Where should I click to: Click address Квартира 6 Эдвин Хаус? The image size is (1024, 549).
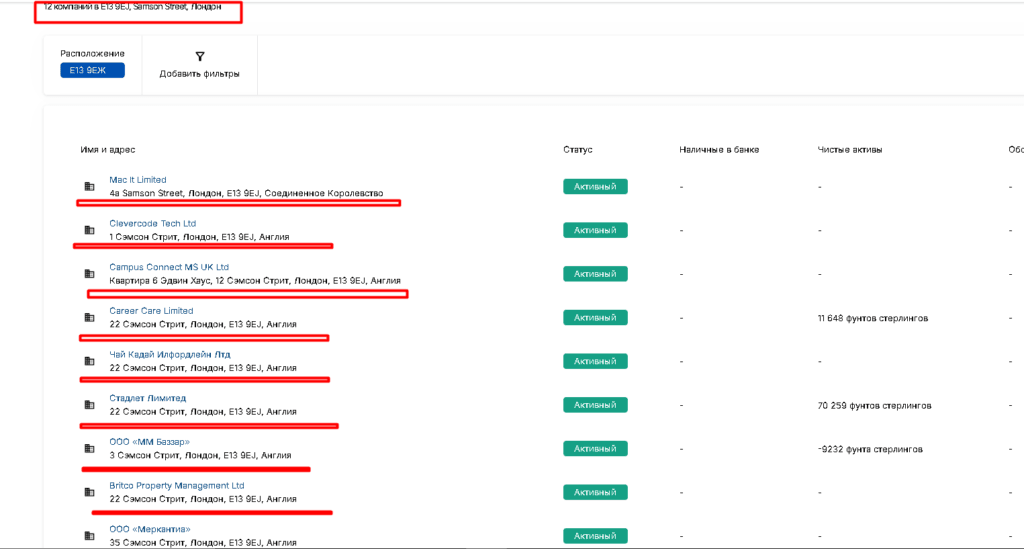pos(255,281)
